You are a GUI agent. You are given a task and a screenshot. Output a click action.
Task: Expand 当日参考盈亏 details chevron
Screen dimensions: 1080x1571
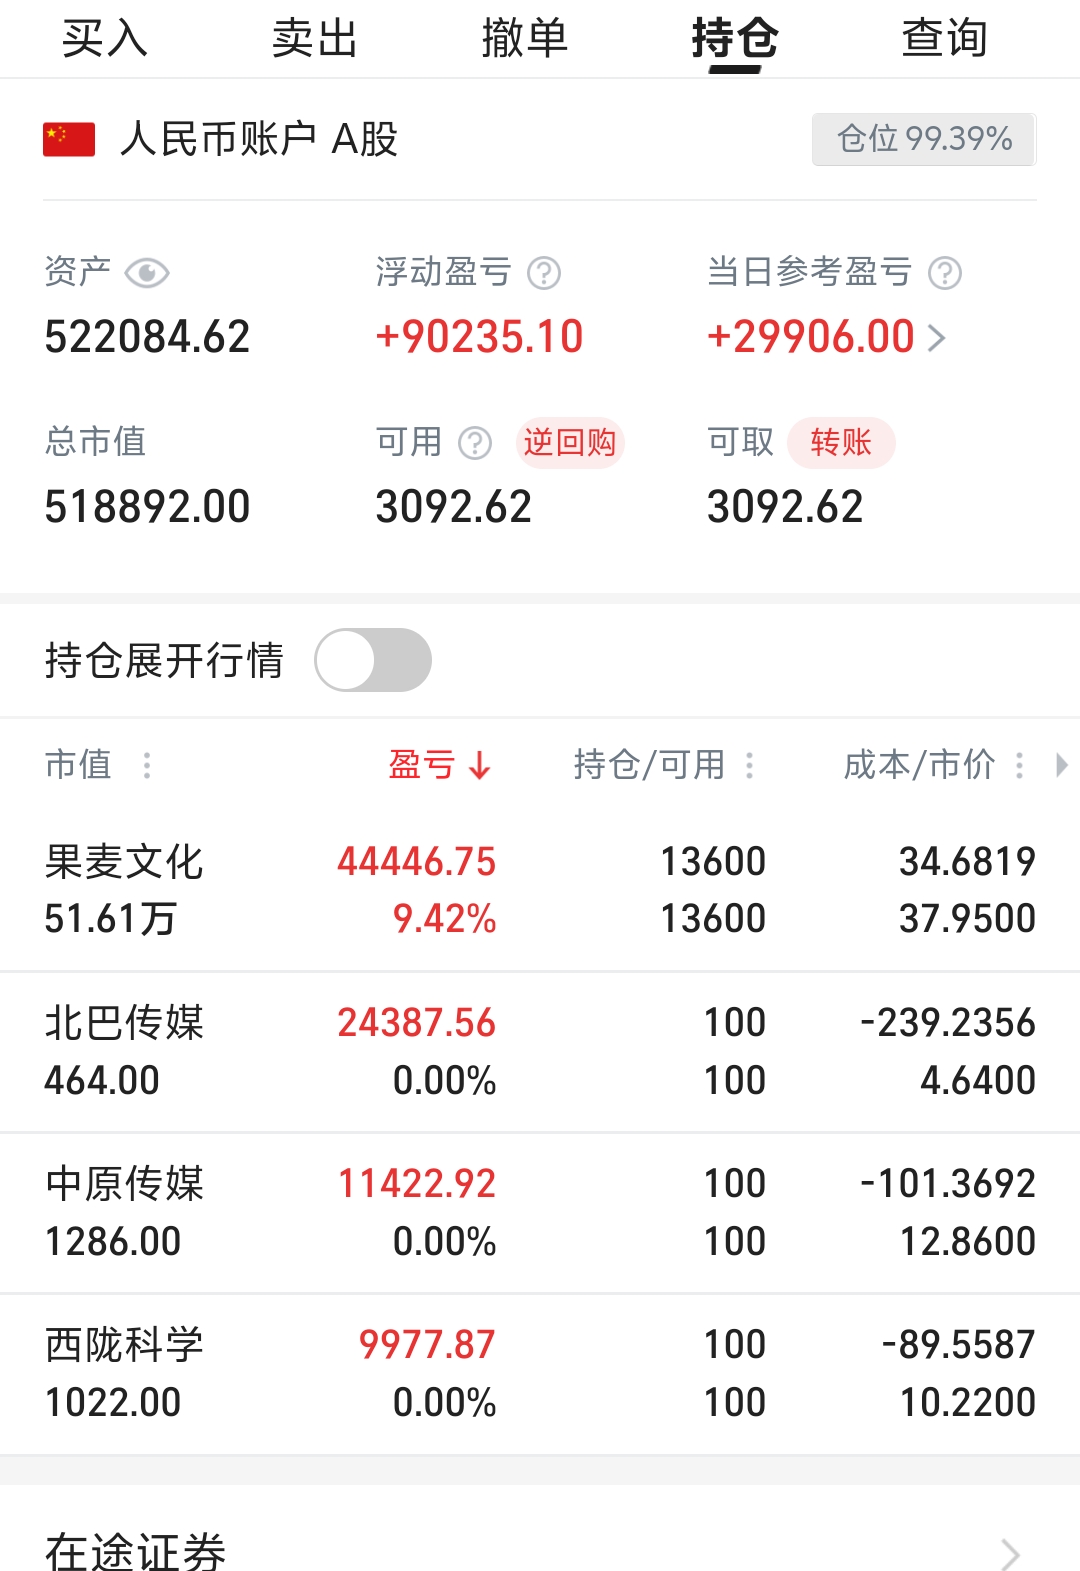pos(937,338)
